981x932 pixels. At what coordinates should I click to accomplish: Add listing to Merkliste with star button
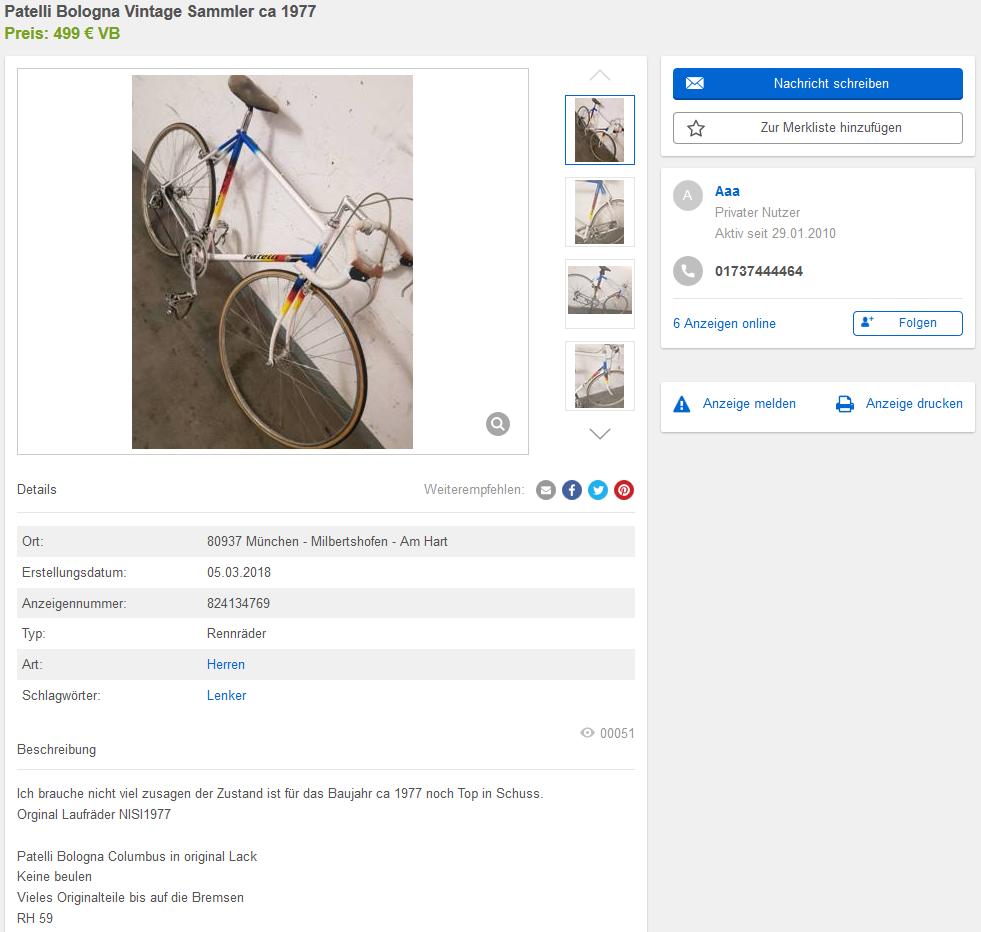(x=817, y=128)
